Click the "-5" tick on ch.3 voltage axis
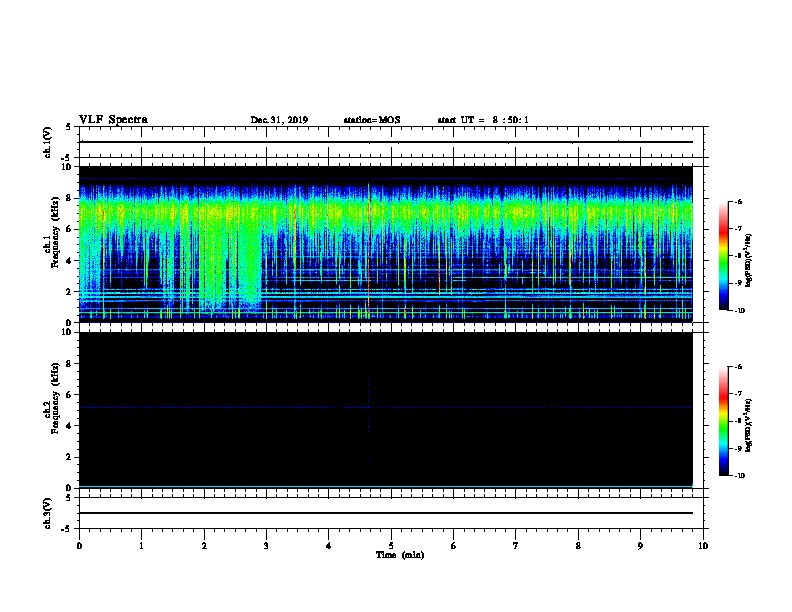Screen dimensions: 792x612 tap(68, 529)
